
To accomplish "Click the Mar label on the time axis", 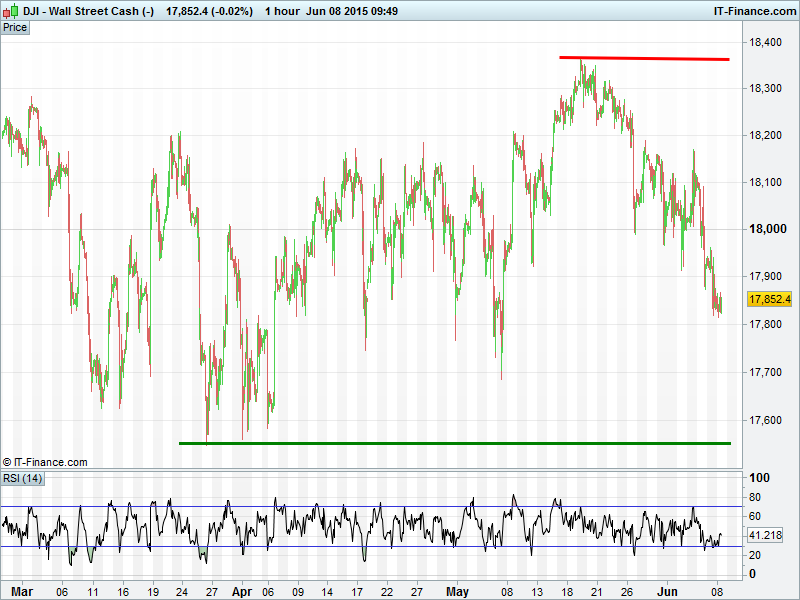I will [x=22, y=591].
